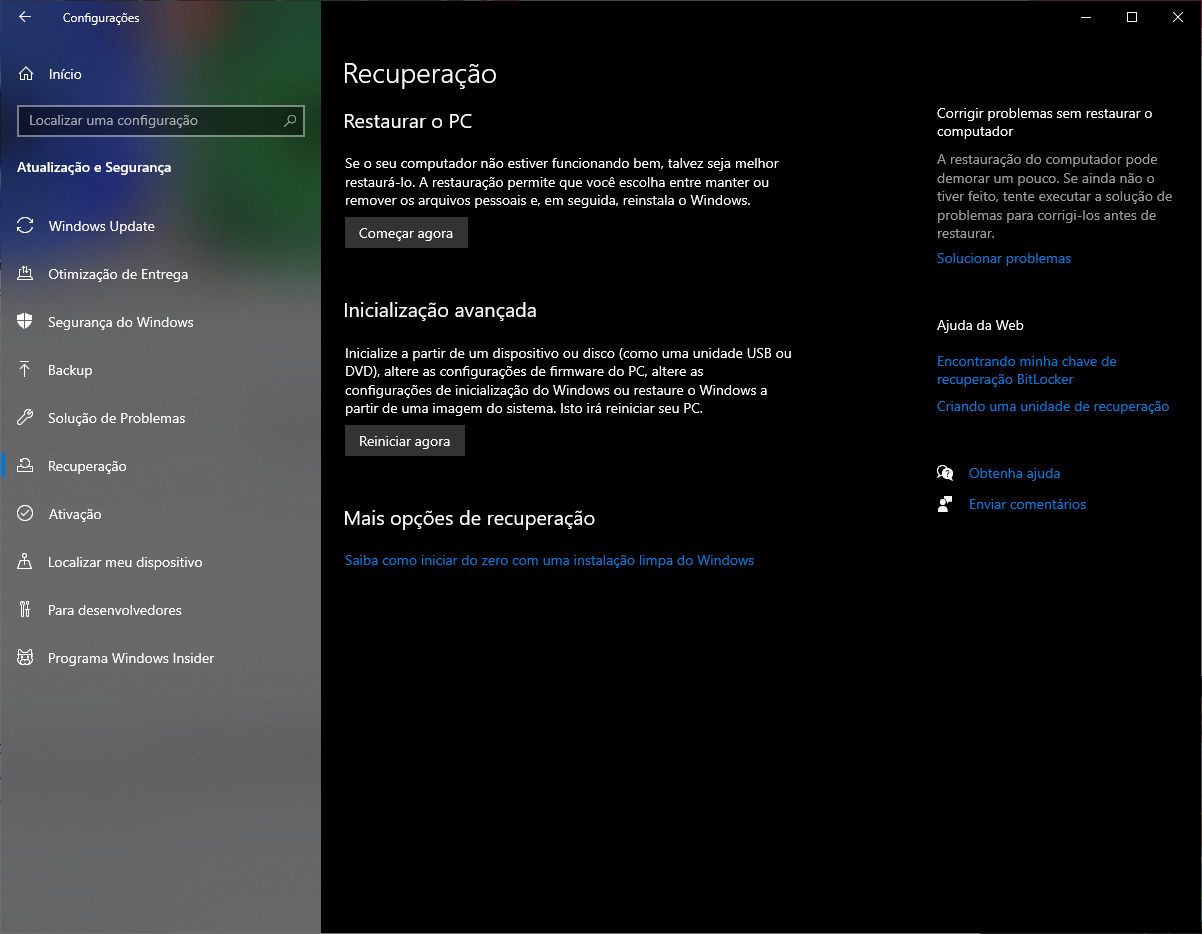
Task: Click the Backup upload arrow icon
Action: [26, 370]
